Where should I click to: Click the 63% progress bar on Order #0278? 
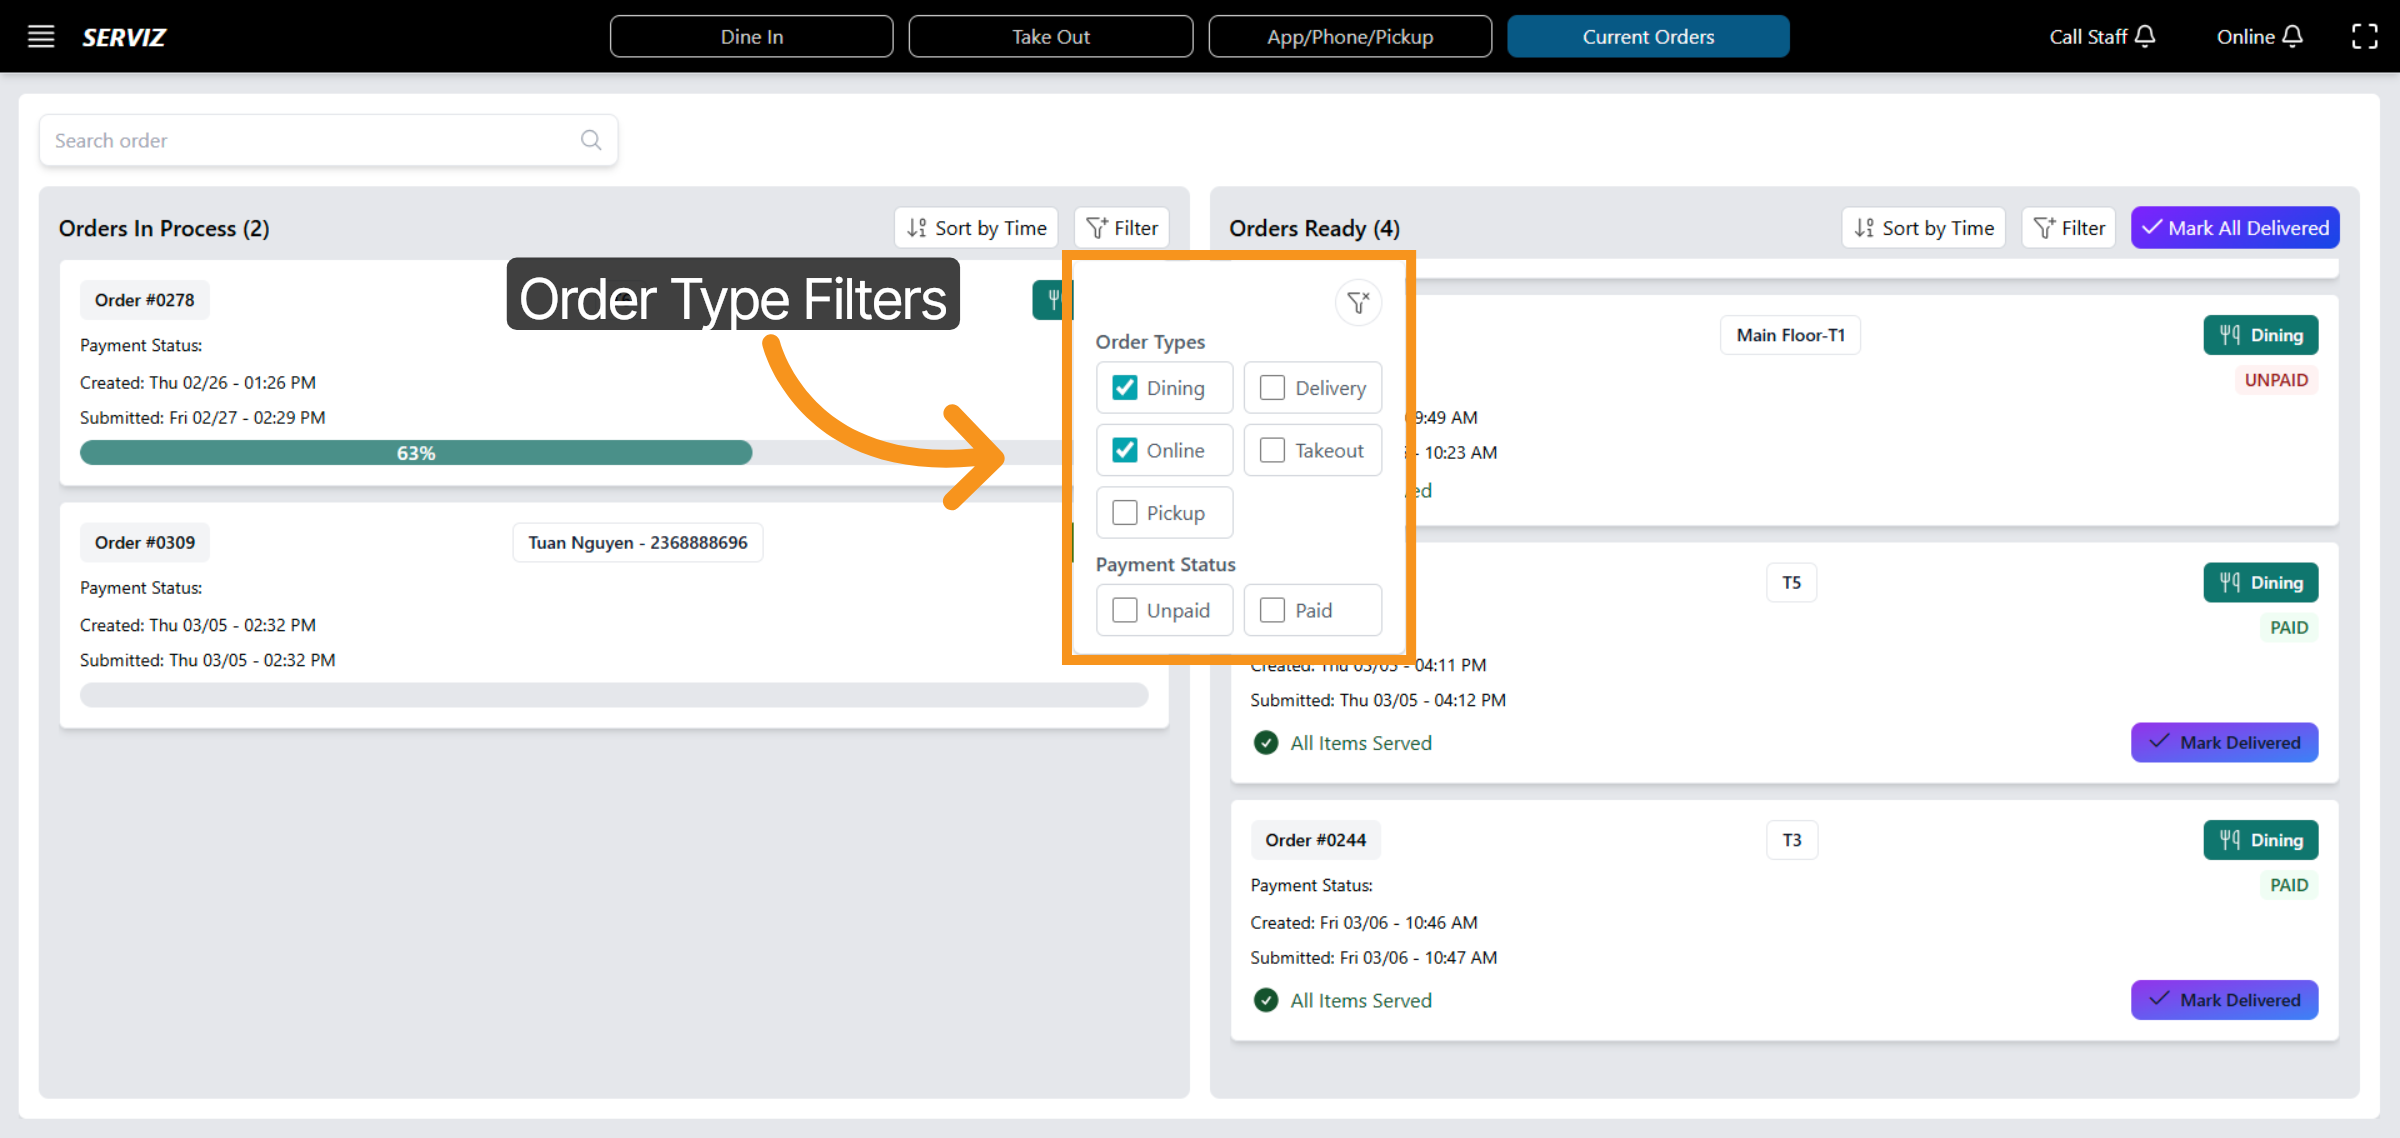(x=415, y=452)
